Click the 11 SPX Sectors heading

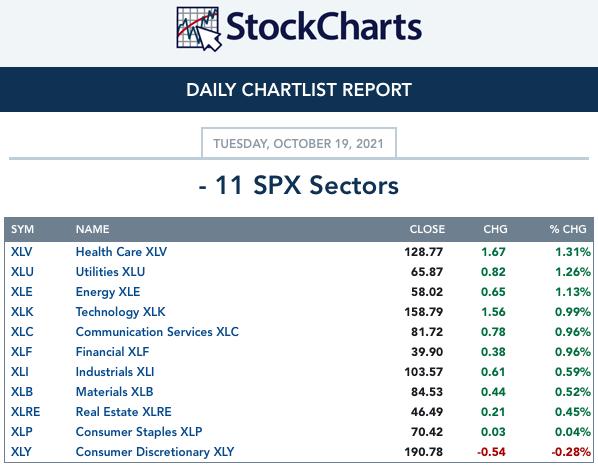pyautogui.click(x=299, y=185)
